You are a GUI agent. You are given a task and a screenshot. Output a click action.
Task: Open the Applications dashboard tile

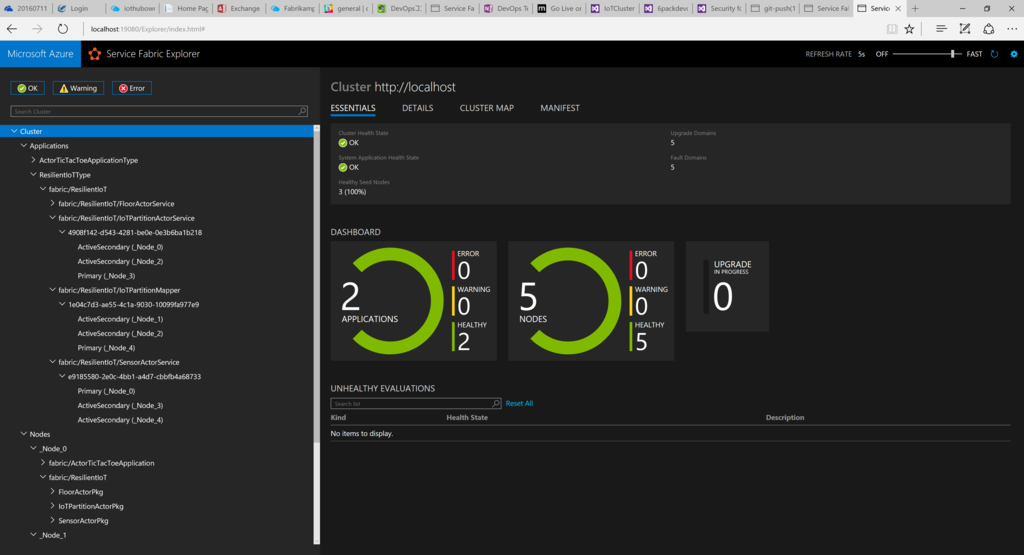click(x=413, y=301)
